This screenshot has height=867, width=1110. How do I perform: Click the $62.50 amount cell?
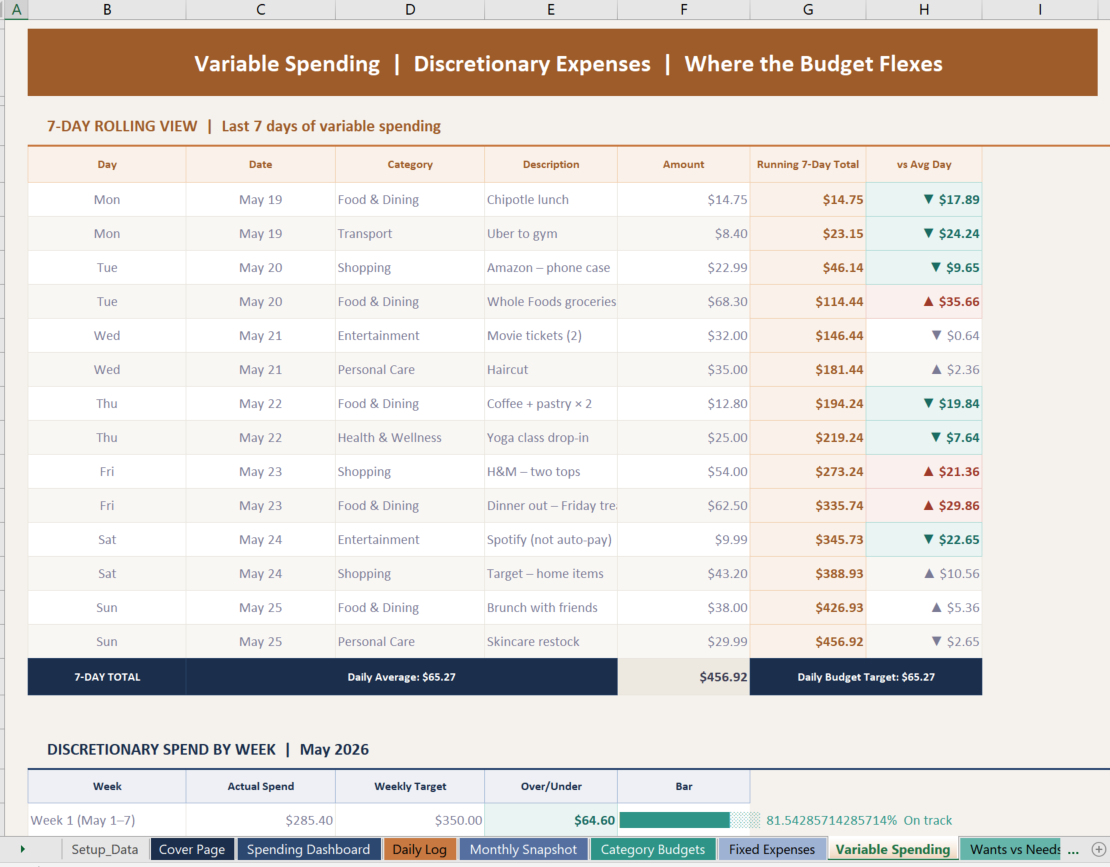684,505
